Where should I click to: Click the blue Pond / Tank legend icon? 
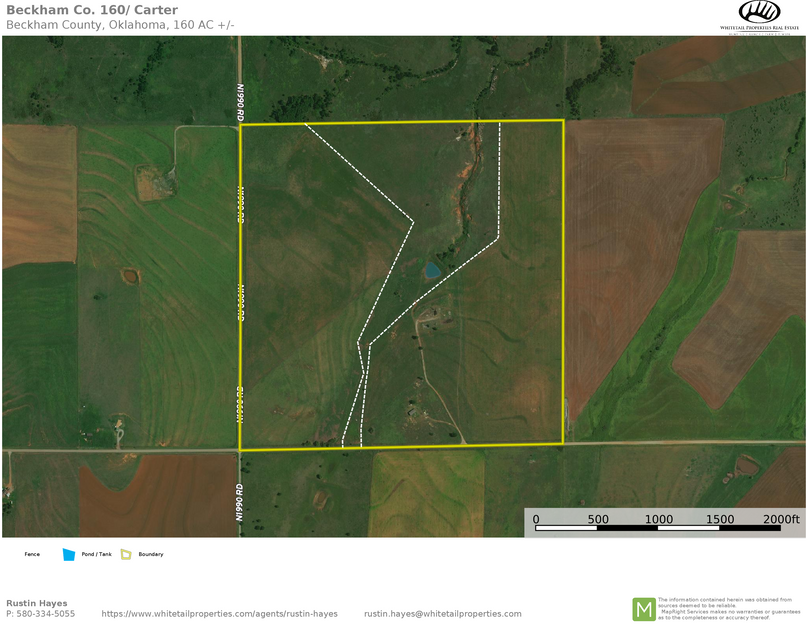69,554
